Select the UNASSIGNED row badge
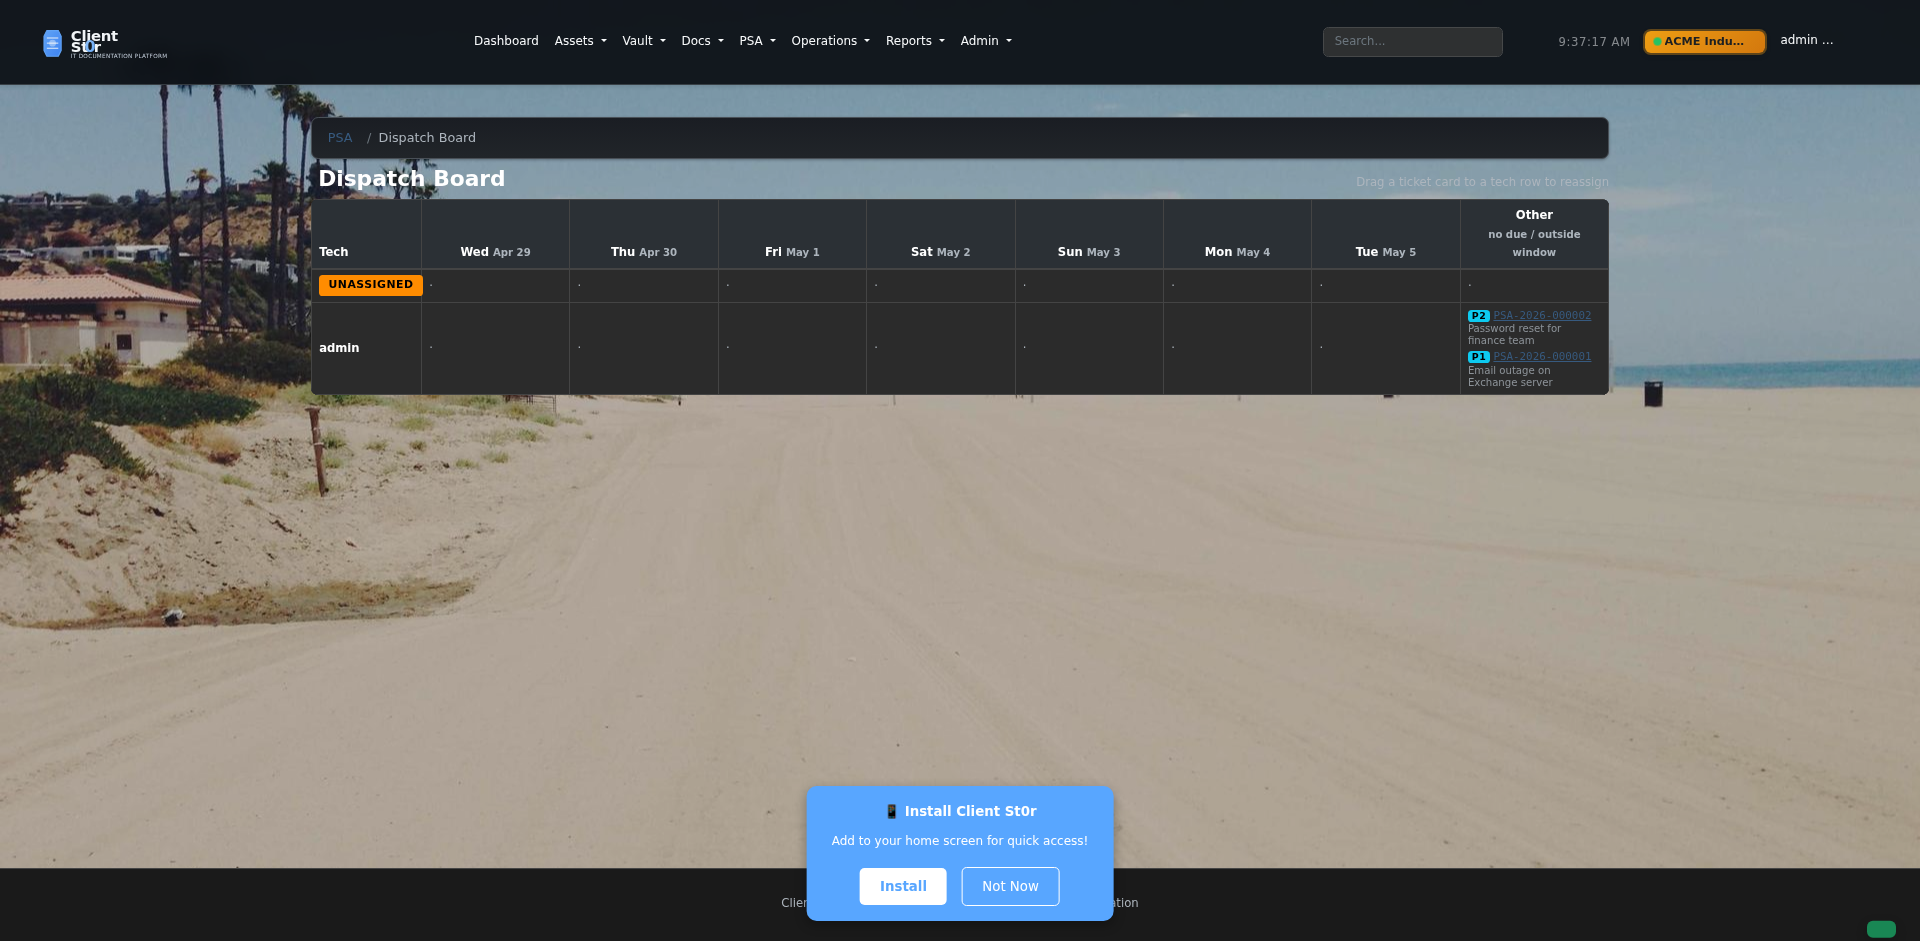1920x941 pixels. click(x=370, y=285)
